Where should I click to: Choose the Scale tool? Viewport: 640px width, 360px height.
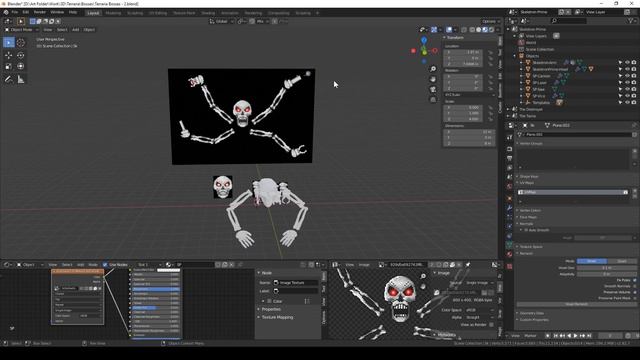[9, 66]
